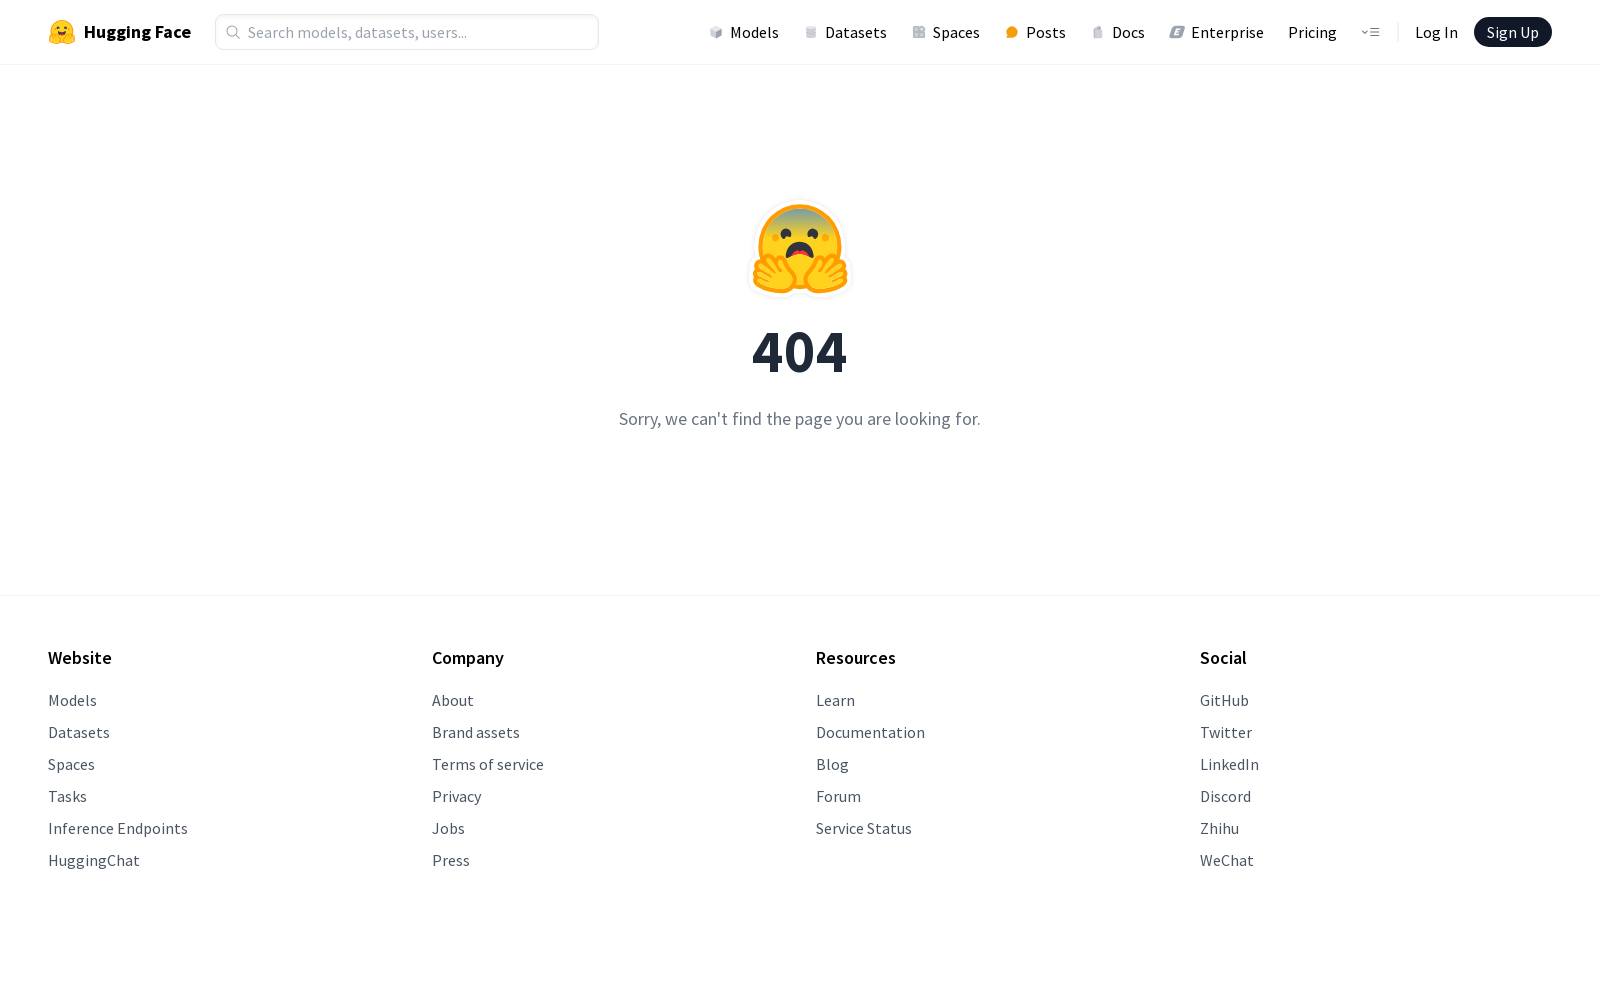Open the Jobs link
The width and height of the screenshot is (1600, 1000).
pos(448,828)
